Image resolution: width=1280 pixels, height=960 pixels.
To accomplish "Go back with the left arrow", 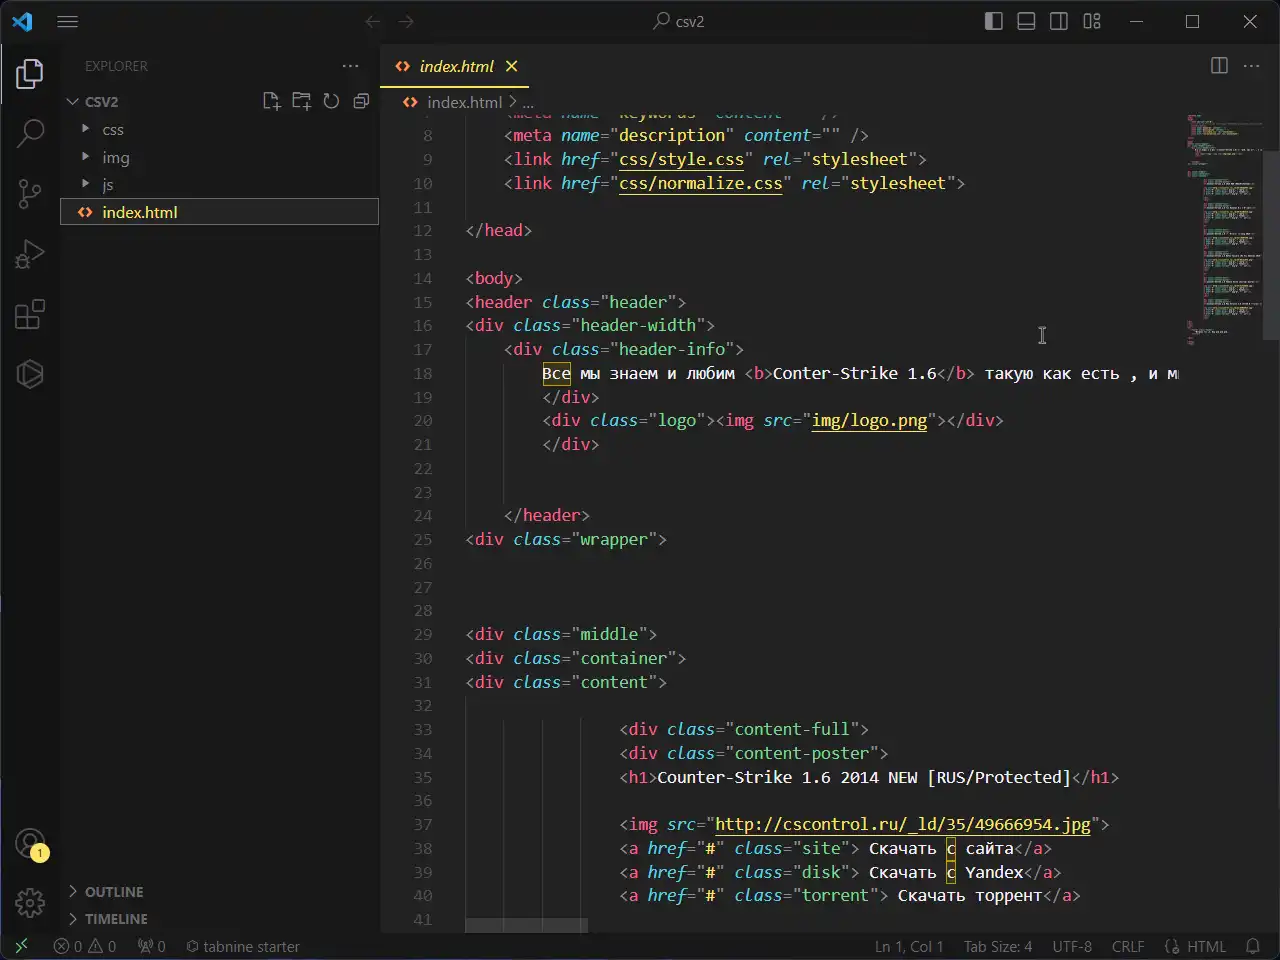I will [x=373, y=21].
